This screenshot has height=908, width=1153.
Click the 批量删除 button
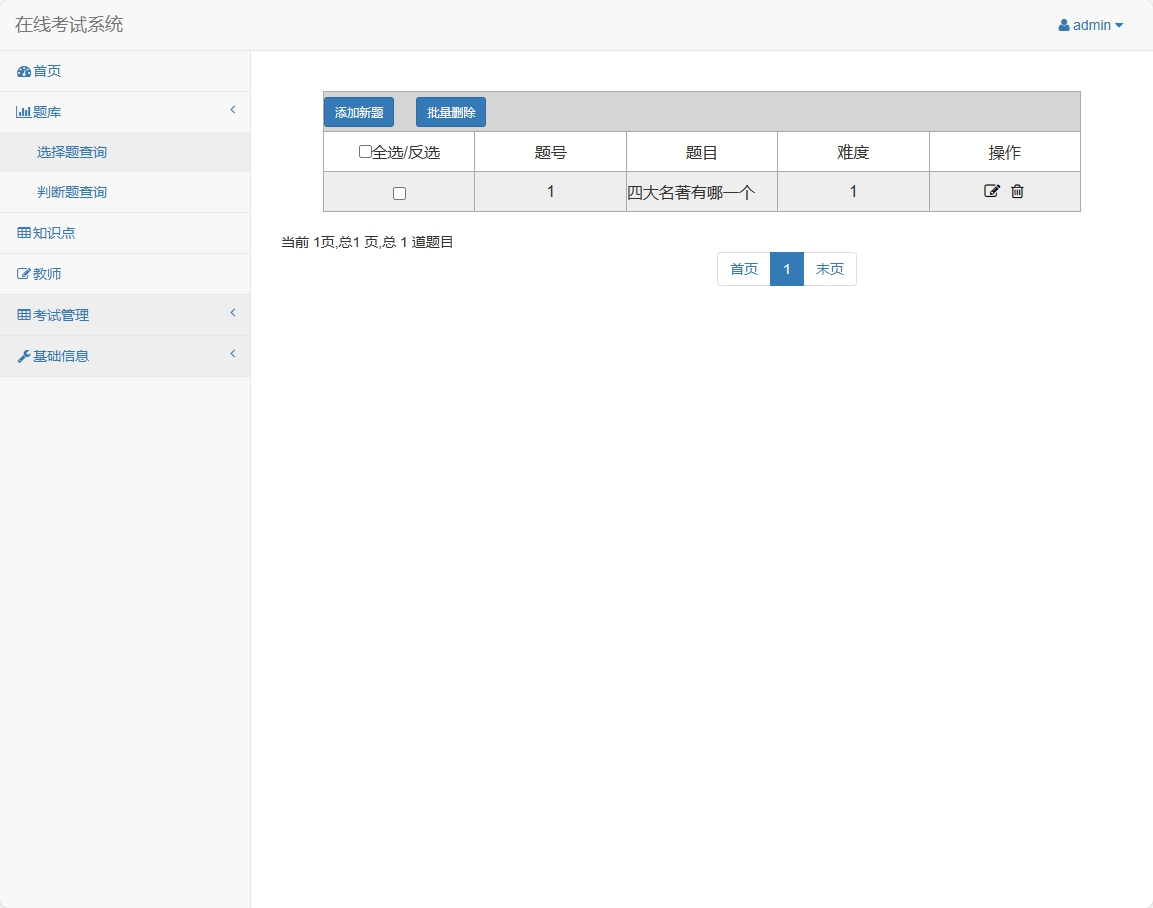[451, 112]
